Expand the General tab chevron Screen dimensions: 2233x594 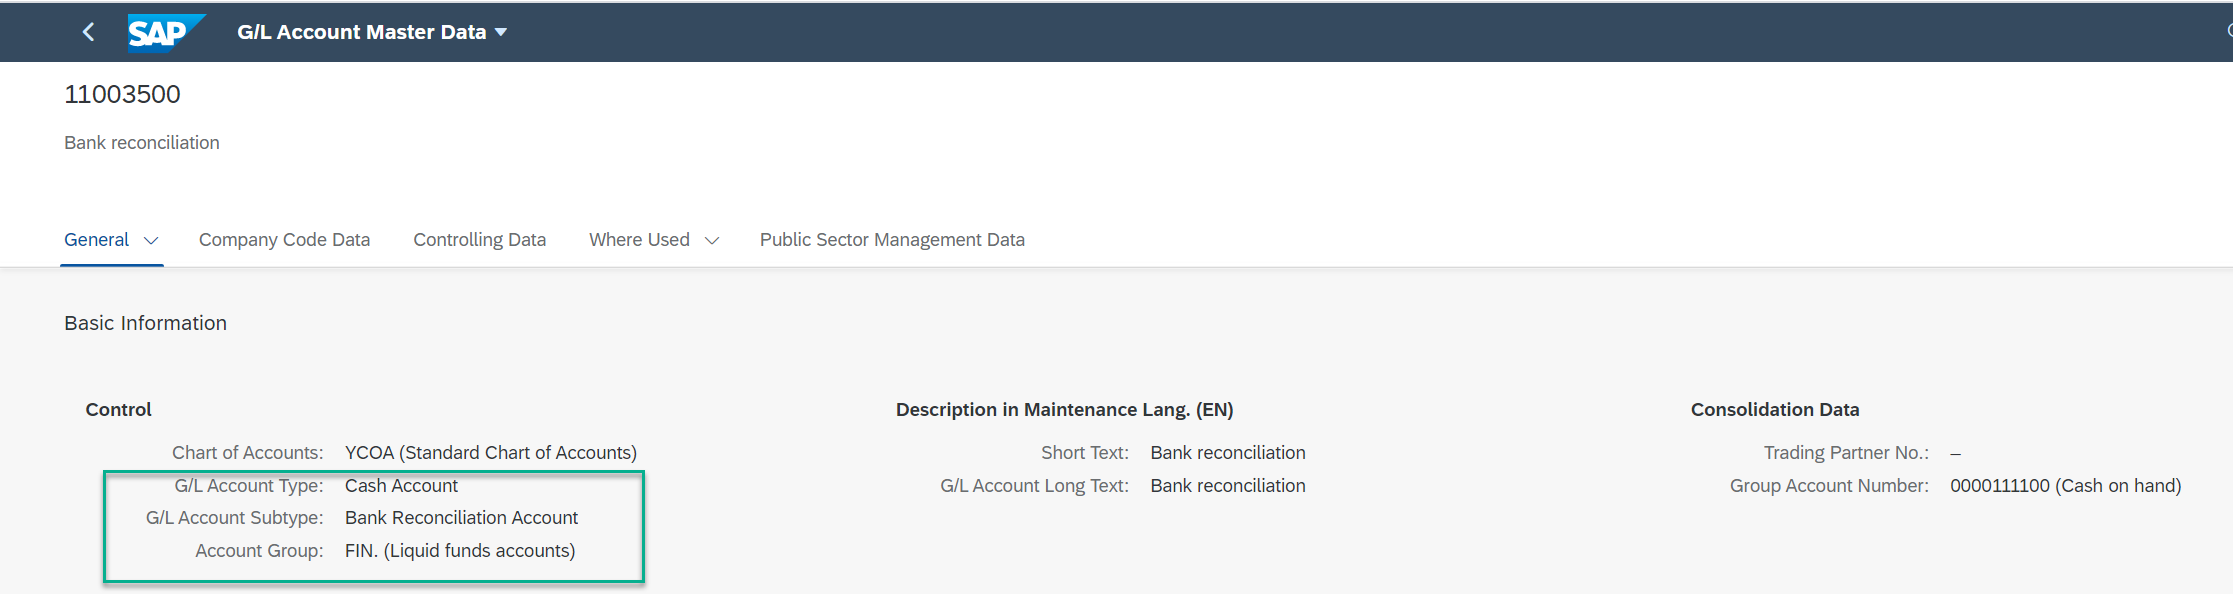(x=151, y=241)
